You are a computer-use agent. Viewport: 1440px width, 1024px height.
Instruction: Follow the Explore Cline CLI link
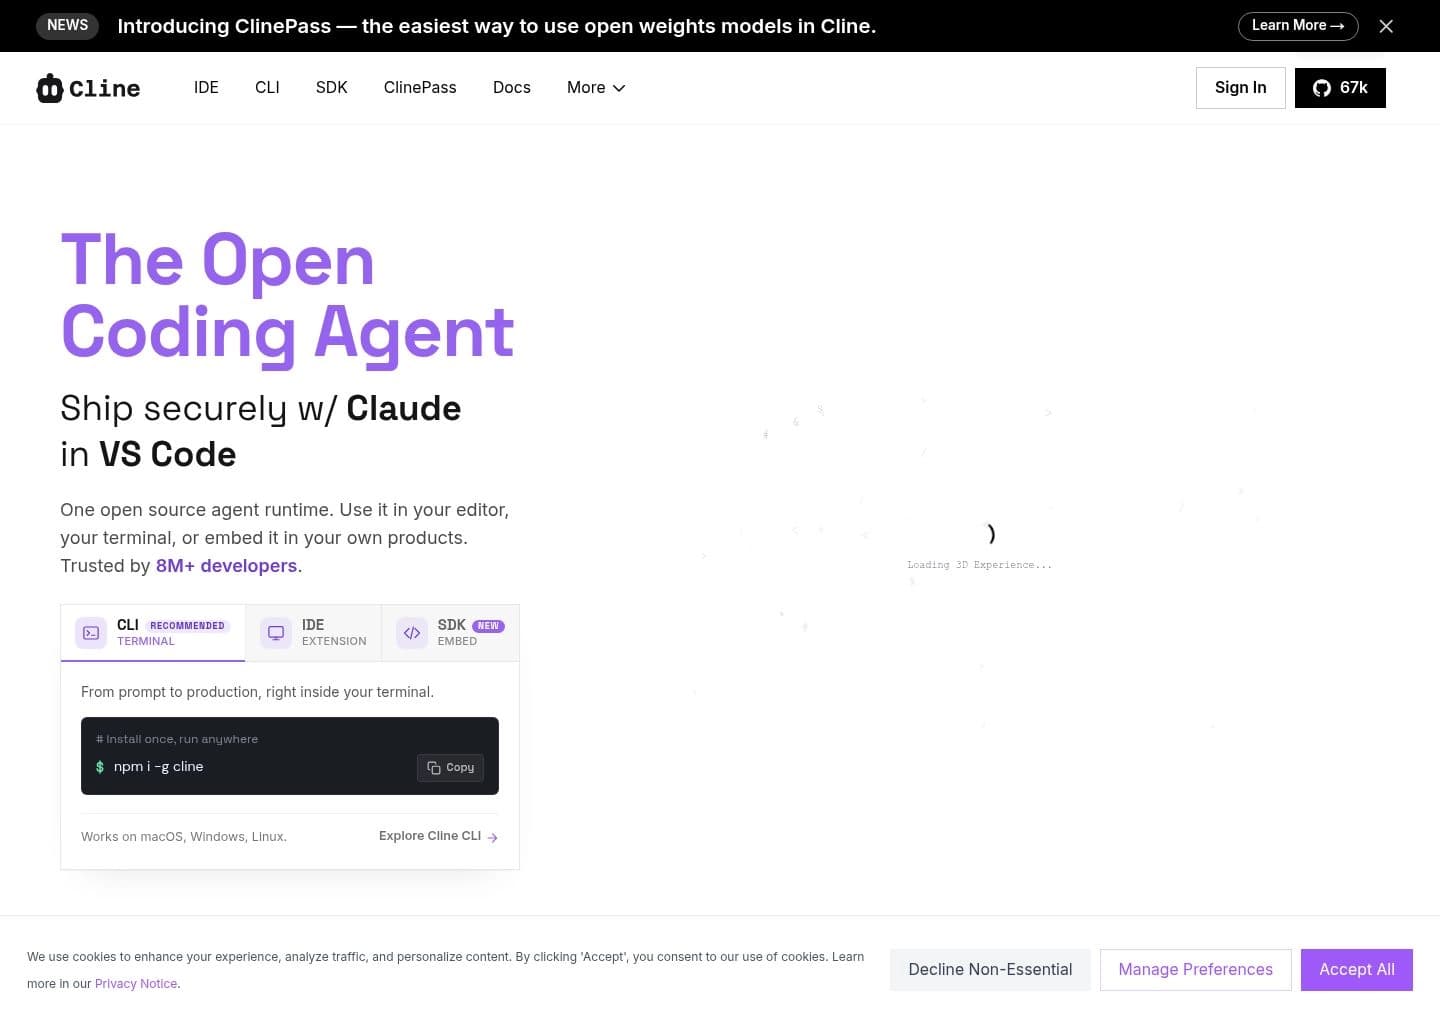438,836
